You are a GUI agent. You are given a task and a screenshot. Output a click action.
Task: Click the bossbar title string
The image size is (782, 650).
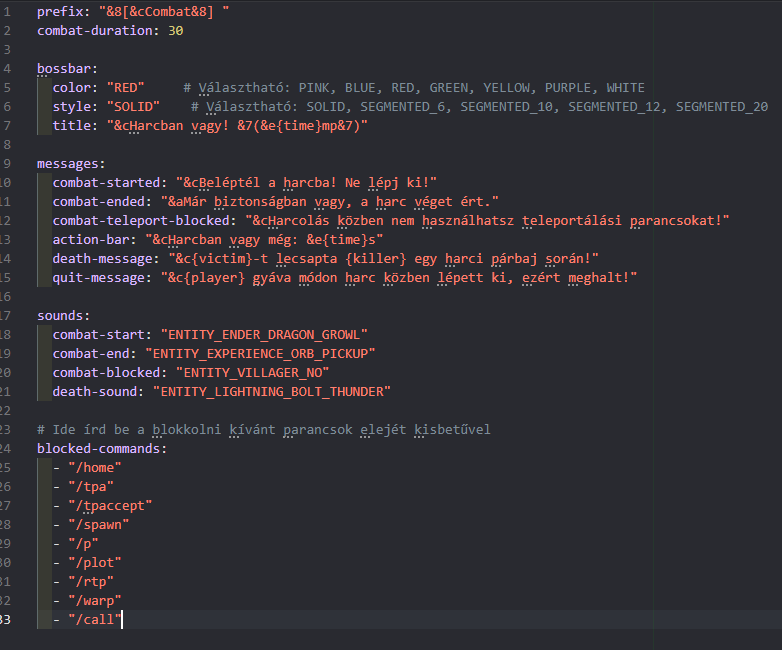[x=237, y=126]
